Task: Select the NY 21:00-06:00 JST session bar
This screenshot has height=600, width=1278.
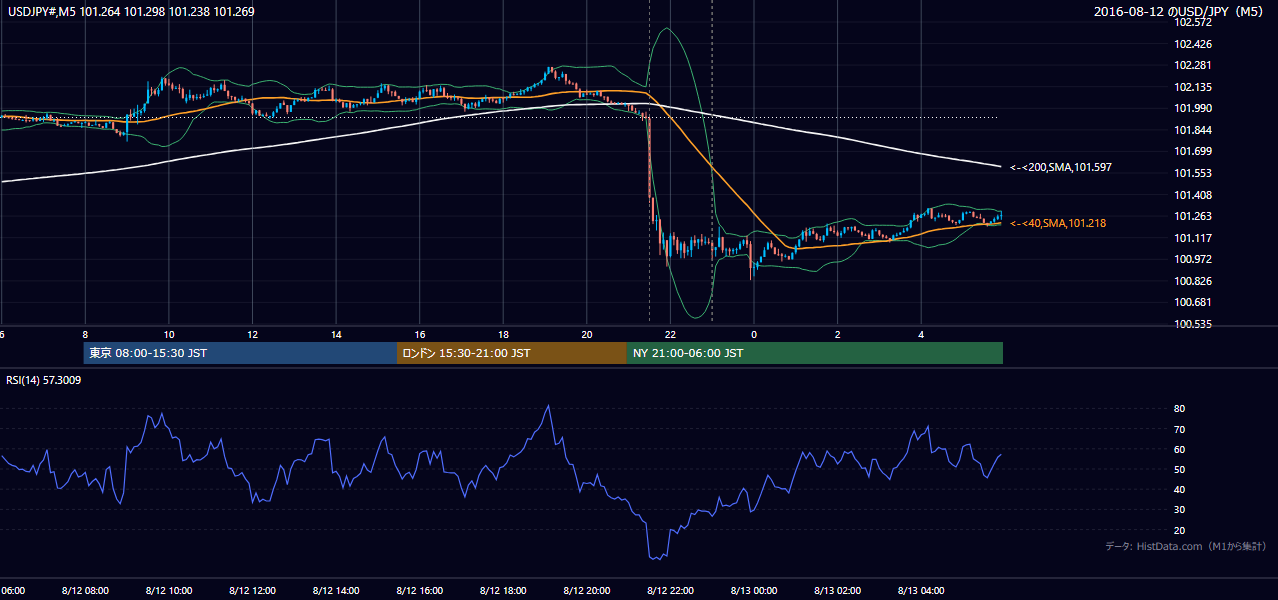Action: 815,353
